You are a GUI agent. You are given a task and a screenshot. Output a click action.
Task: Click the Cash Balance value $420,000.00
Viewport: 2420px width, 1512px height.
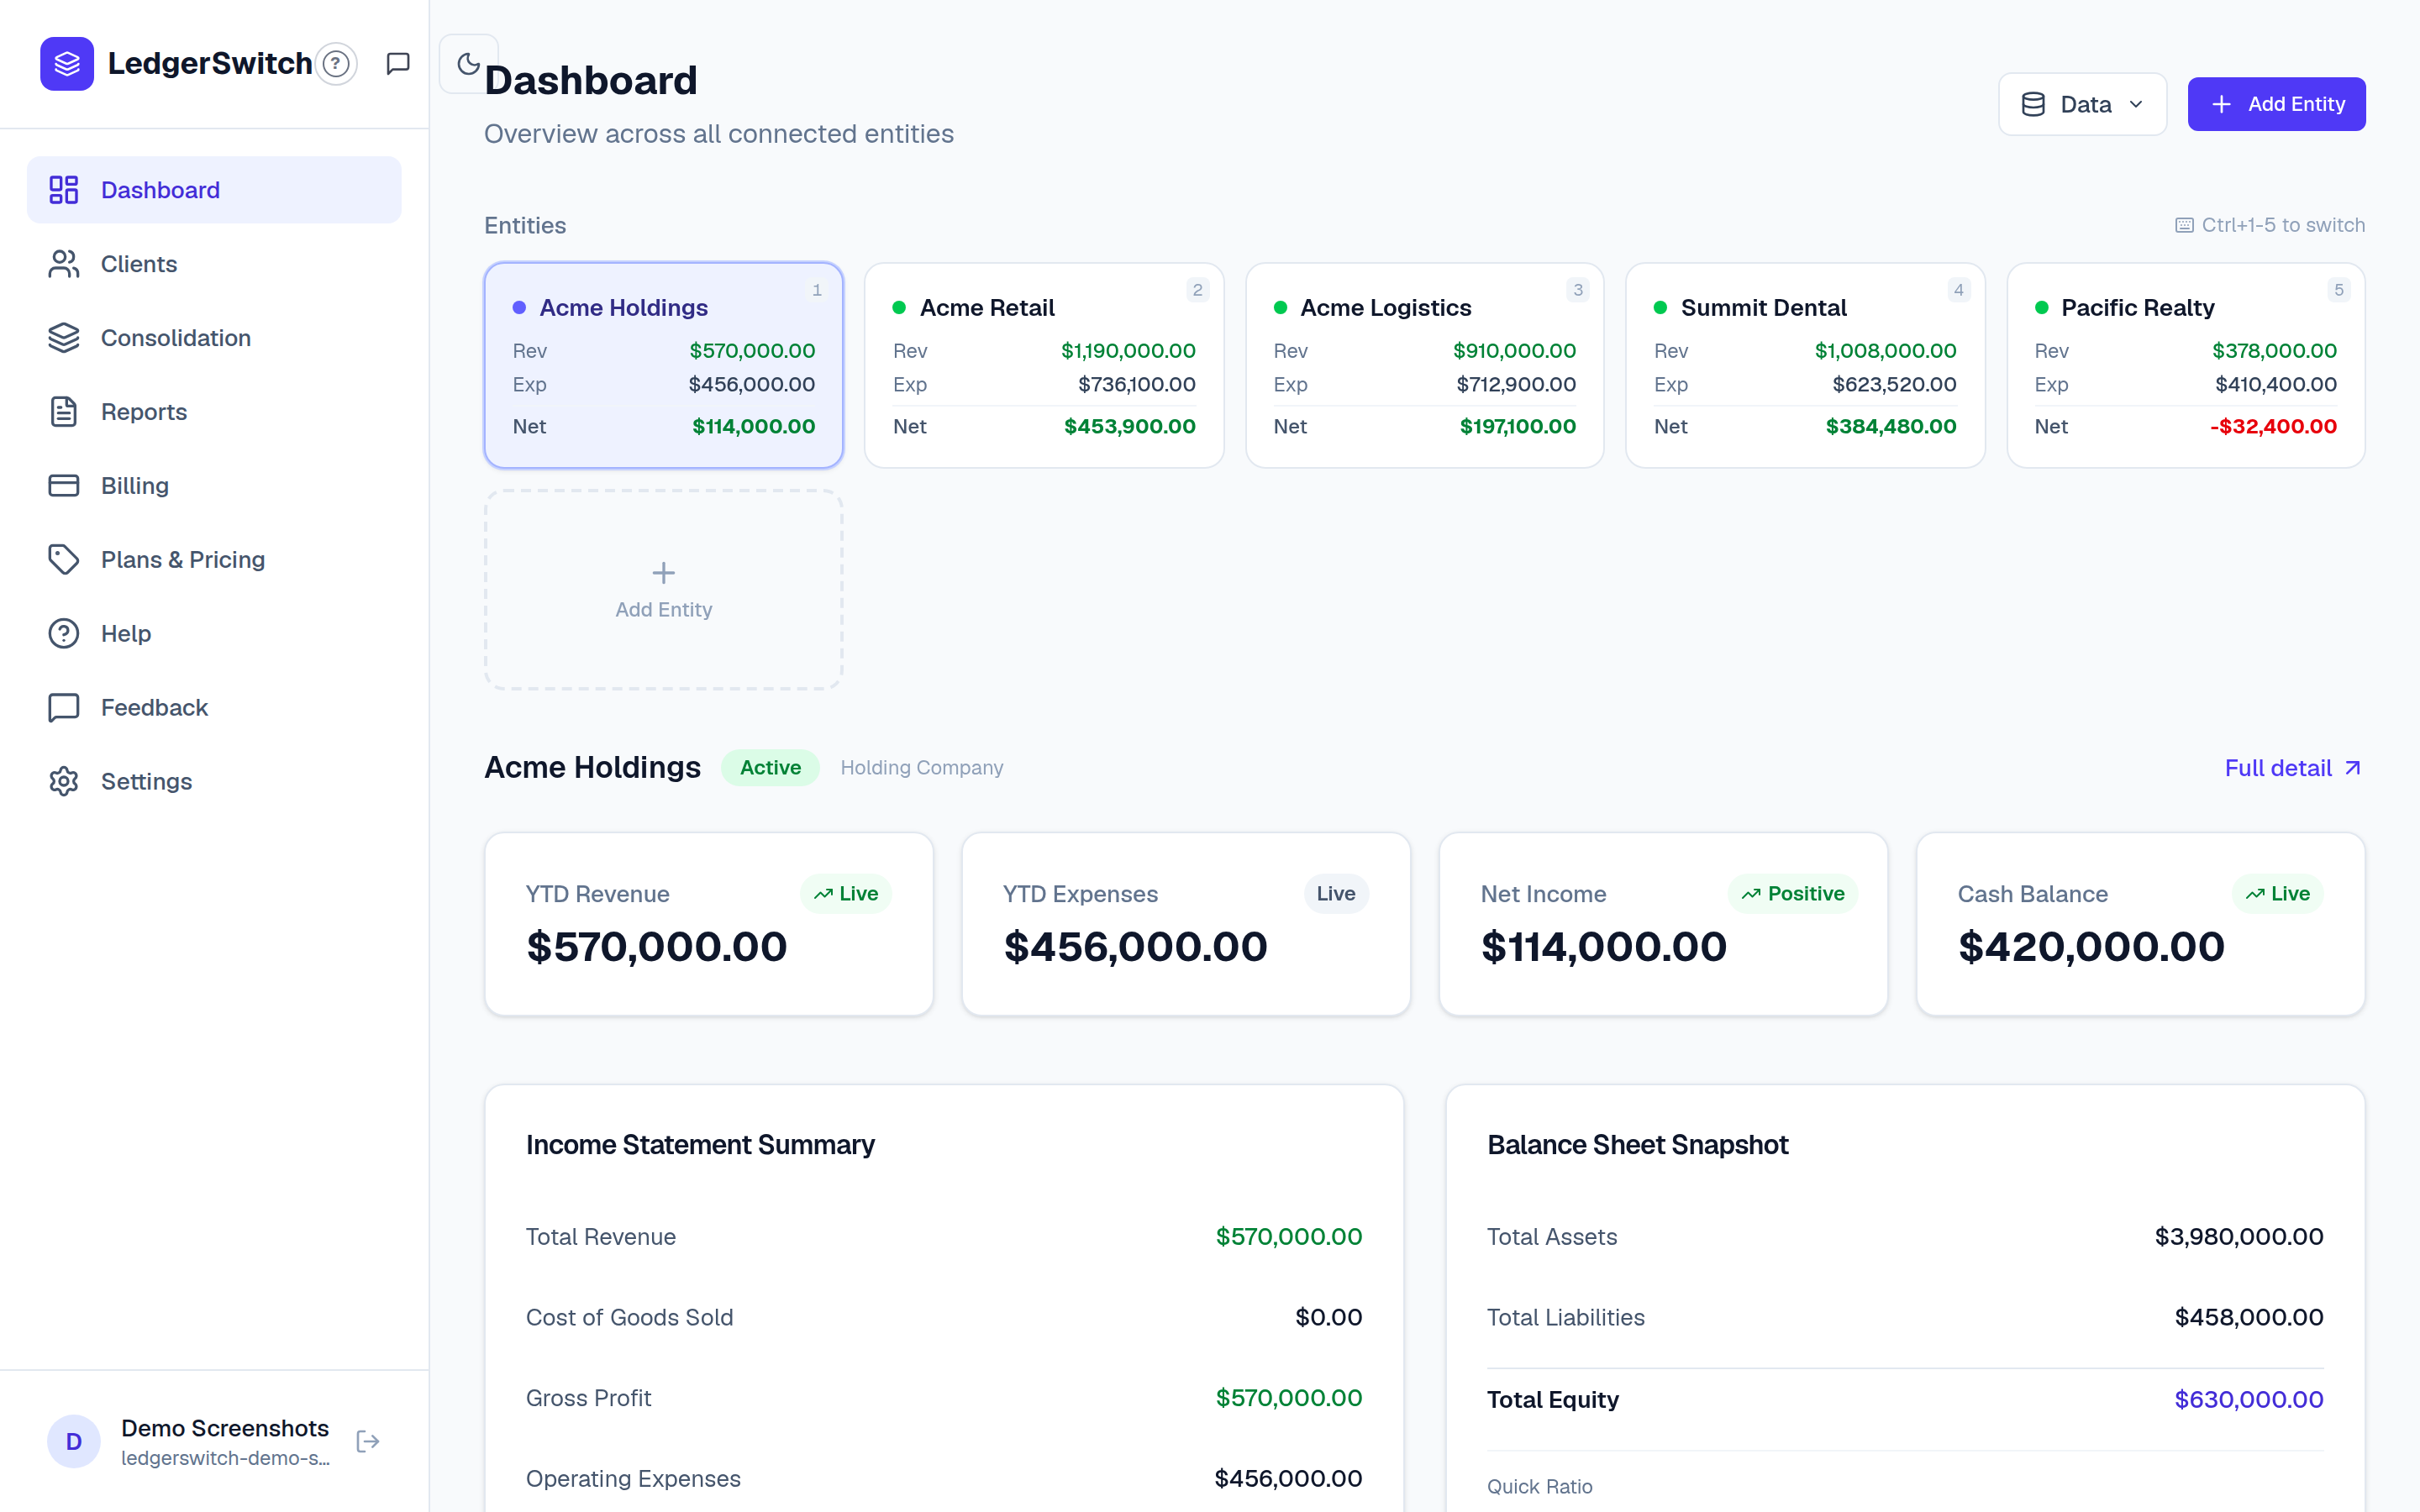point(2091,947)
